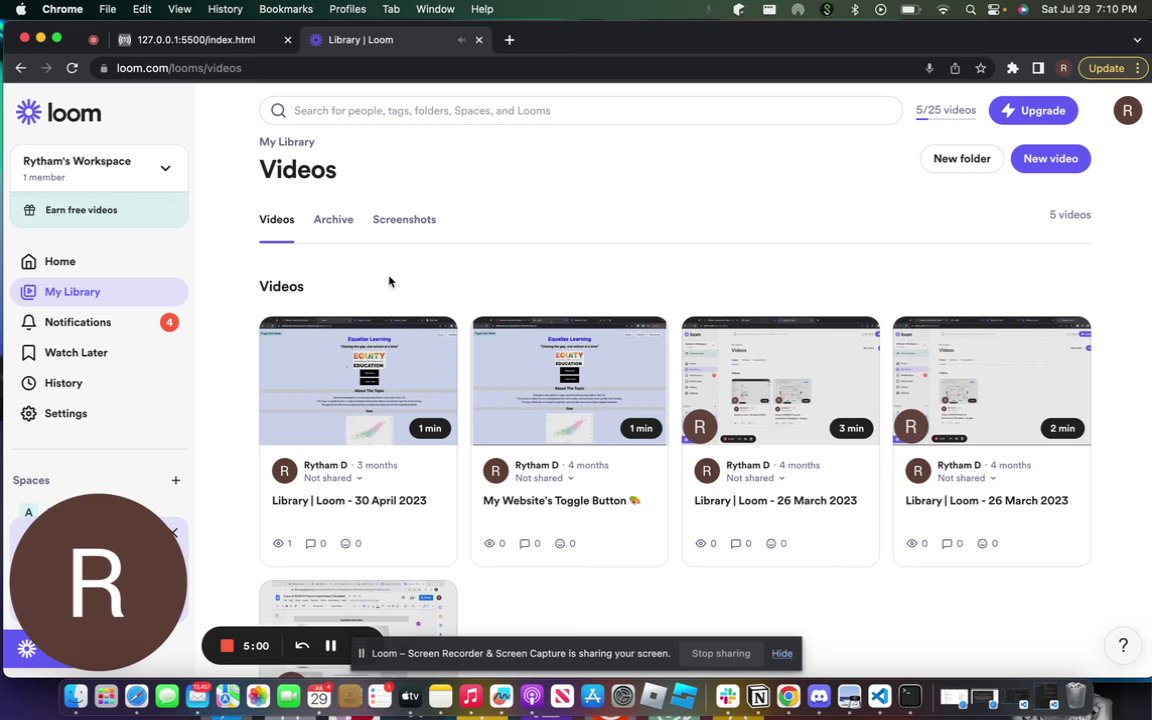Open My Website's Toggle Button video thumbnail

pyautogui.click(x=569, y=381)
